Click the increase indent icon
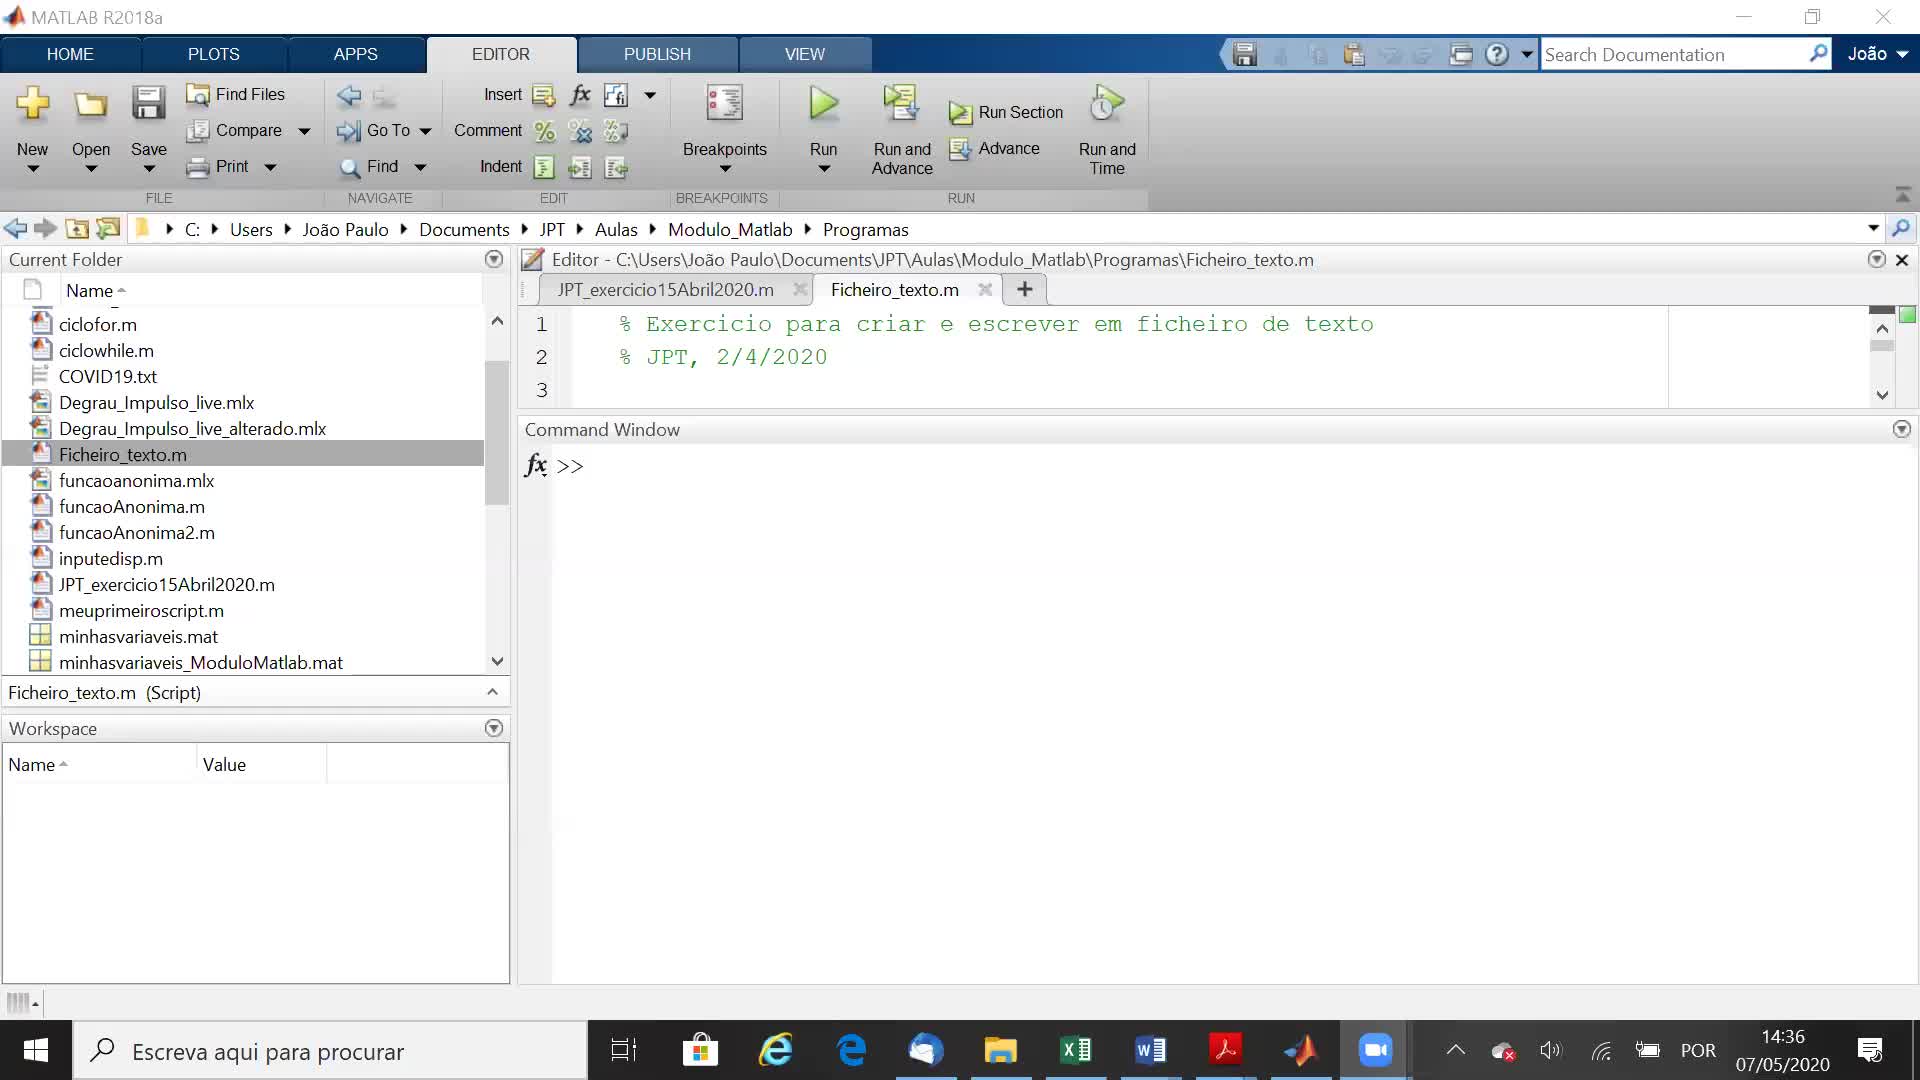This screenshot has width=1920, height=1080. [x=580, y=167]
